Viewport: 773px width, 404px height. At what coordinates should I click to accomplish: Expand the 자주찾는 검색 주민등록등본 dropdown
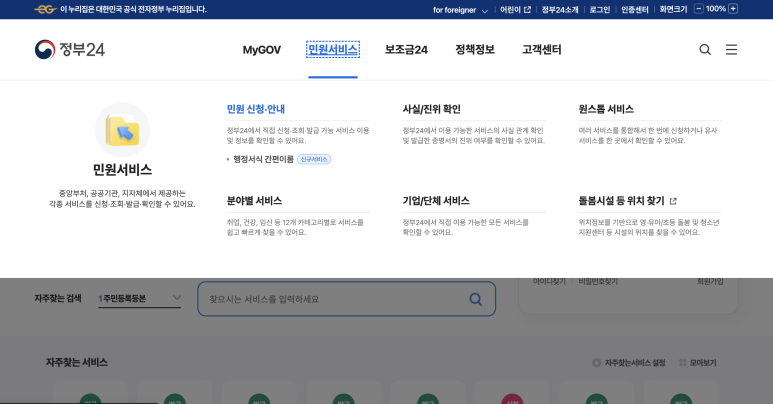pyautogui.click(x=140, y=298)
